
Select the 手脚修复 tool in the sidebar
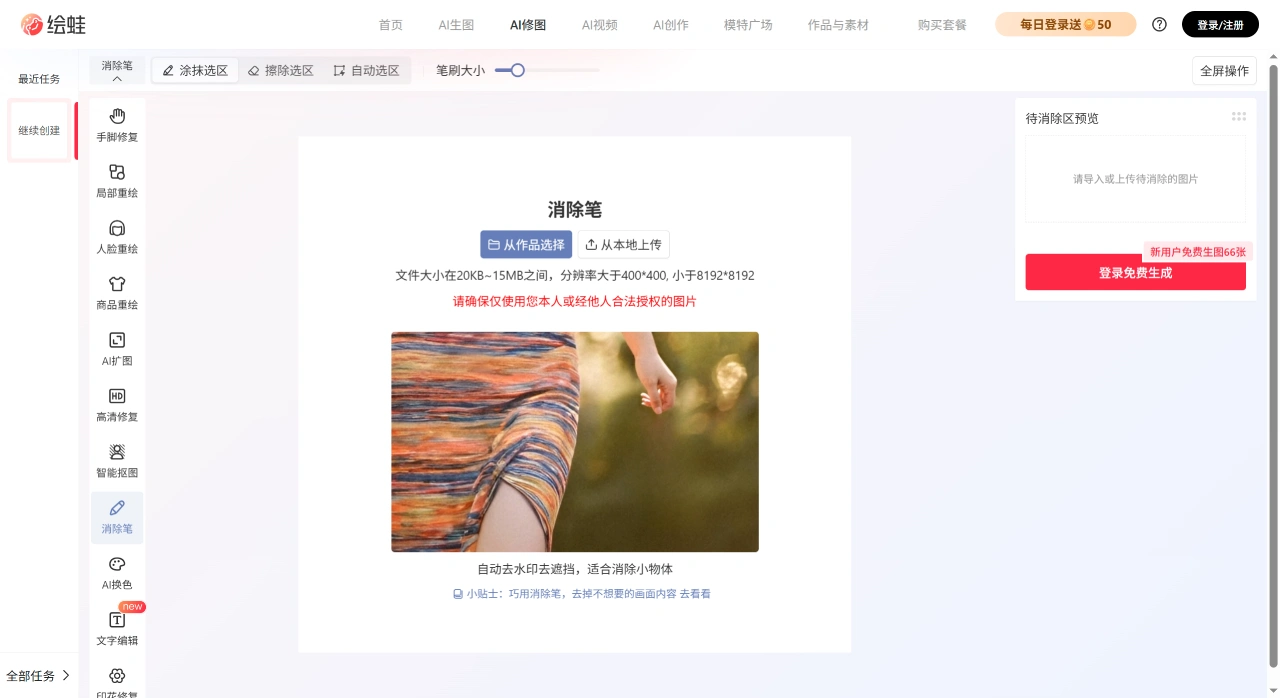(116, 124)
